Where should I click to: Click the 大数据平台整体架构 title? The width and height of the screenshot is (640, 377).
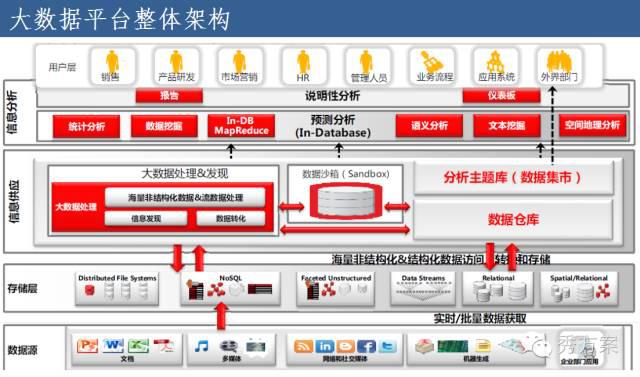click(120, 19)
